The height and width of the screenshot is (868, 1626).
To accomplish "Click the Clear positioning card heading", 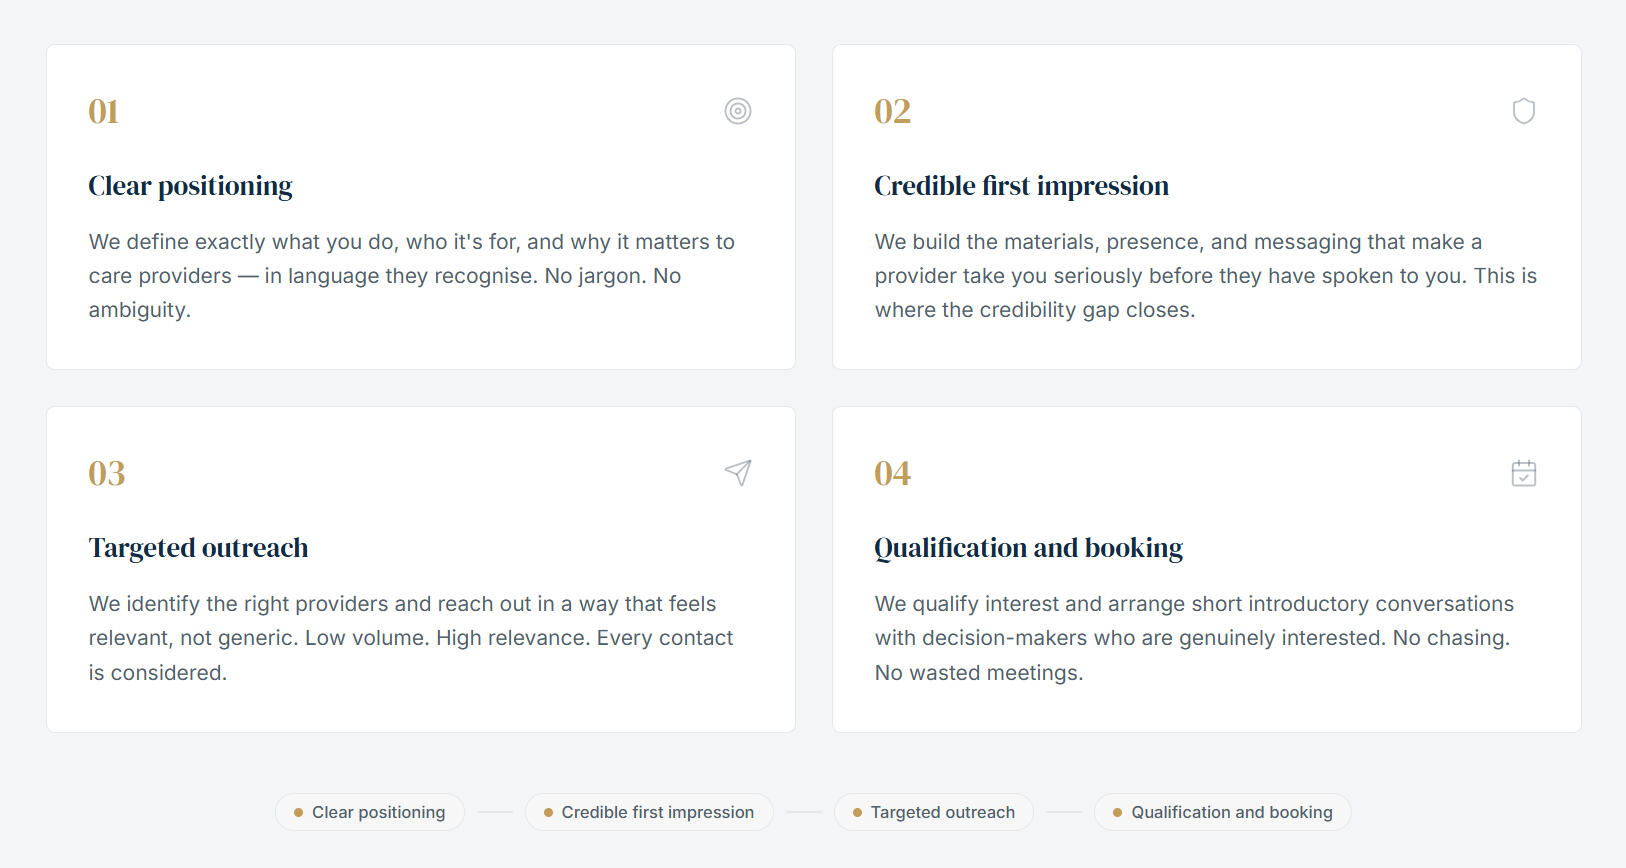I will tap(190, 186).
